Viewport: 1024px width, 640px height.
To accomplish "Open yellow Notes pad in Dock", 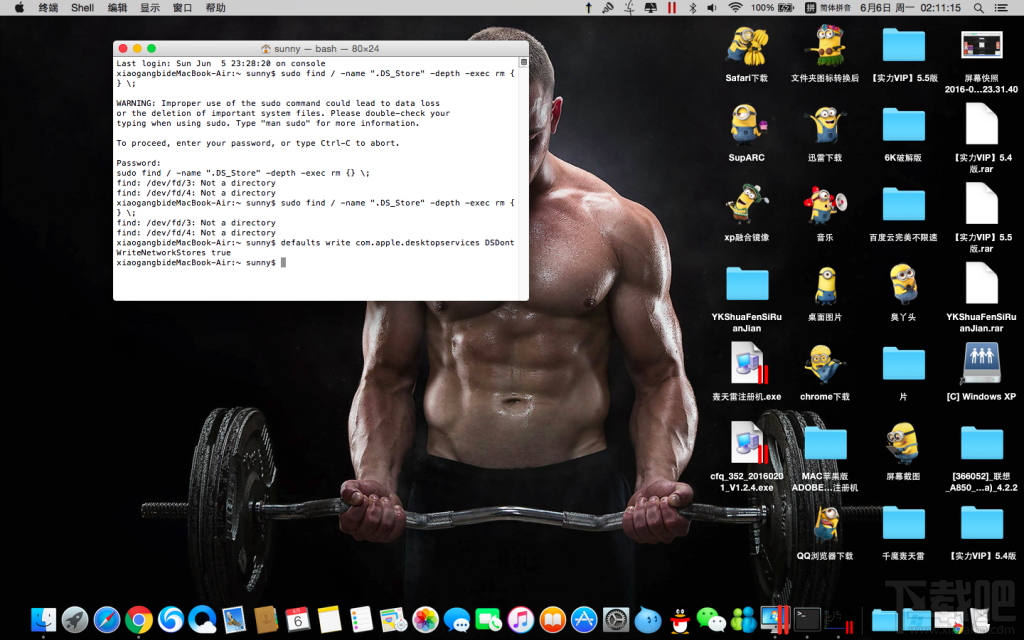I will 330,619.
